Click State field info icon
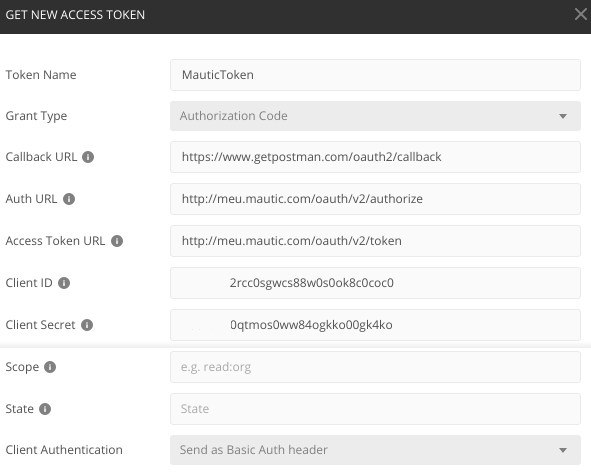Viewport: 591px width, 475px height. 45,409
